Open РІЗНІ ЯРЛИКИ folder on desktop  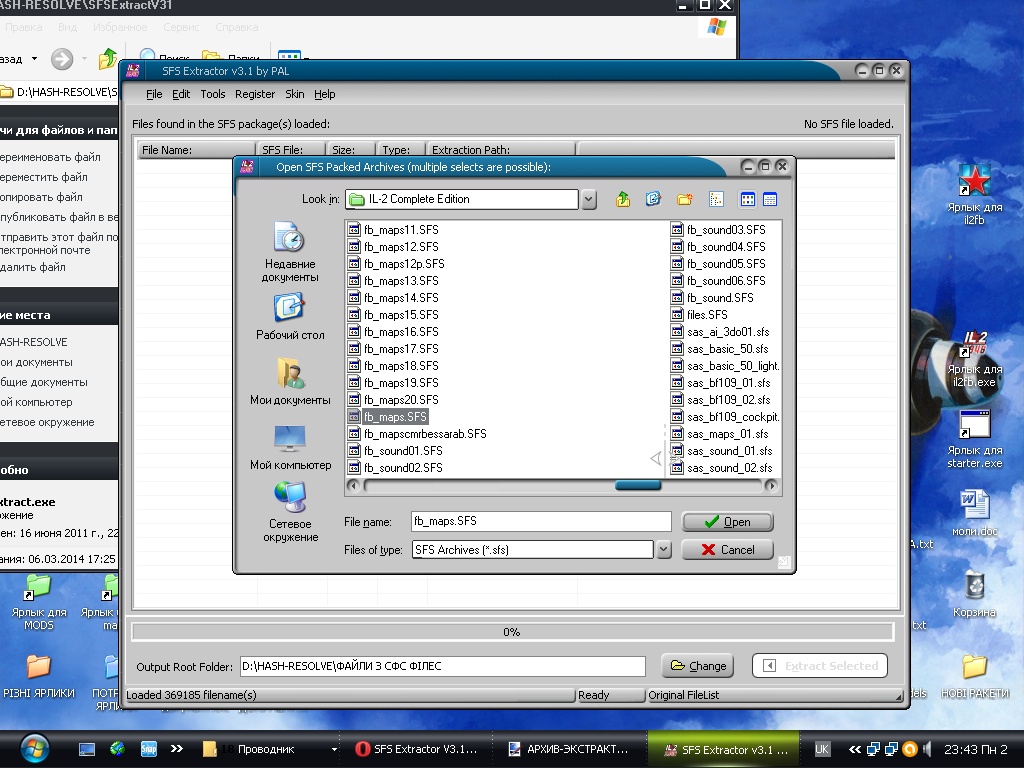[39, 676]
